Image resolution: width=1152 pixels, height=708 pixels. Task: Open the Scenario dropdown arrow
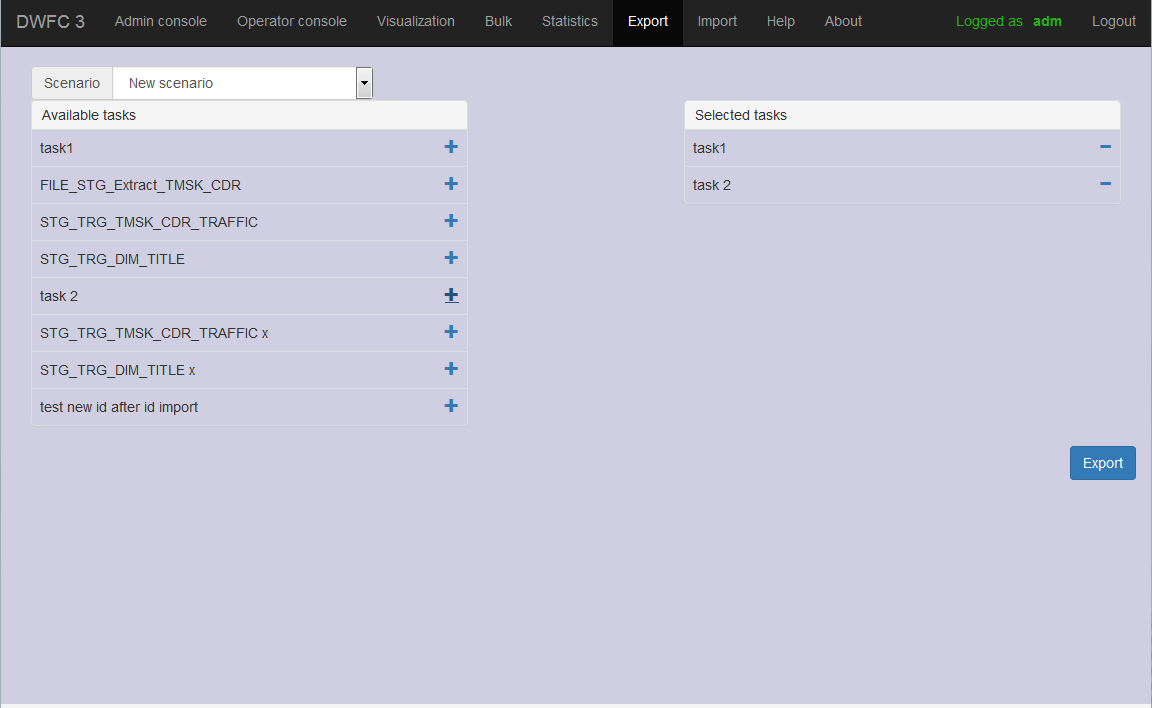pos(364,83)
